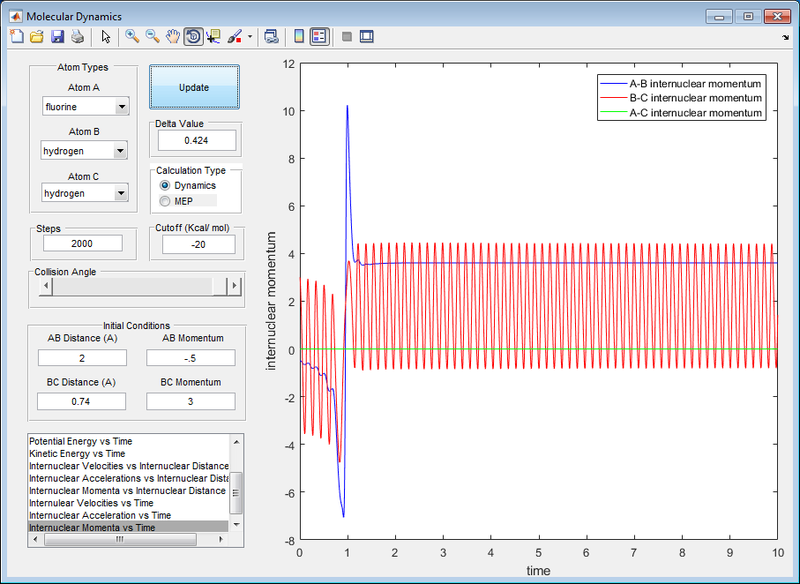The width and height of the screenshot is (800, 584).
Task: Click the Collision Angle slider right arrow
Action: 234,286
